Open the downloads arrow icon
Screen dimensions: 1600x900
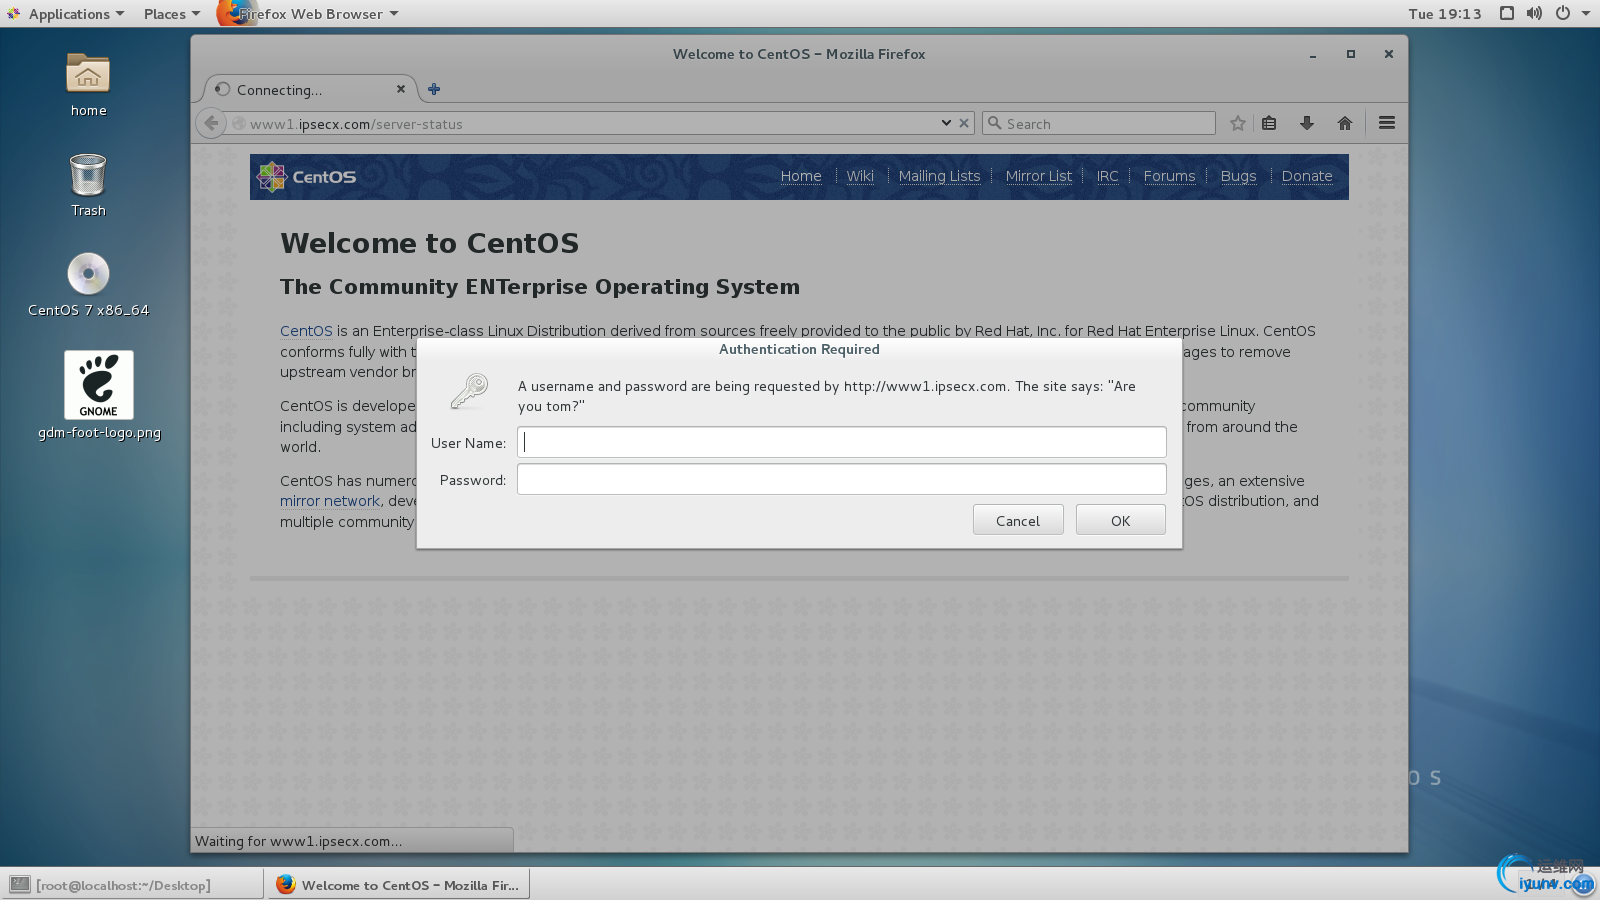1306,123
